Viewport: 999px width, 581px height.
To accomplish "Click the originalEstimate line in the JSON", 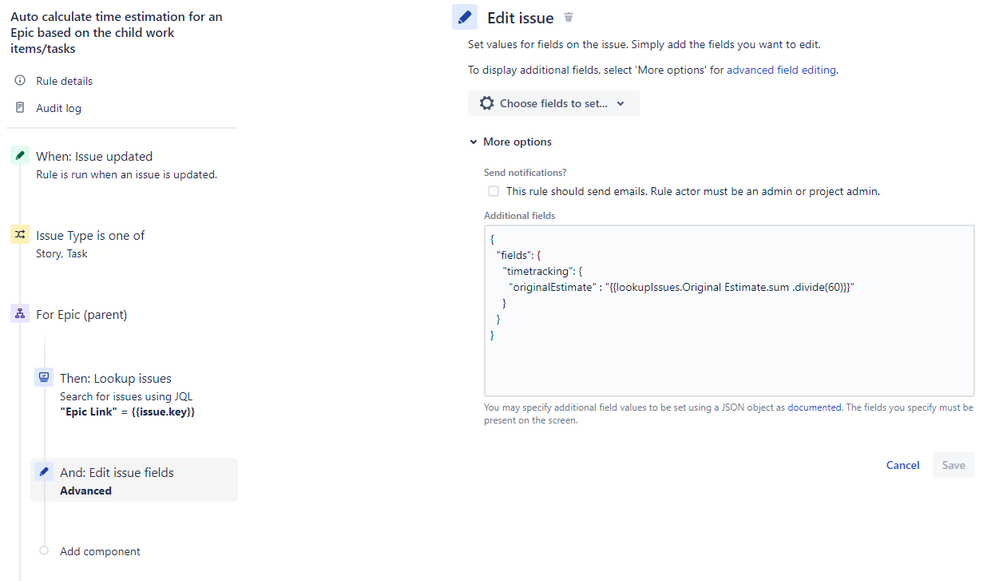I will pos(681,287).
